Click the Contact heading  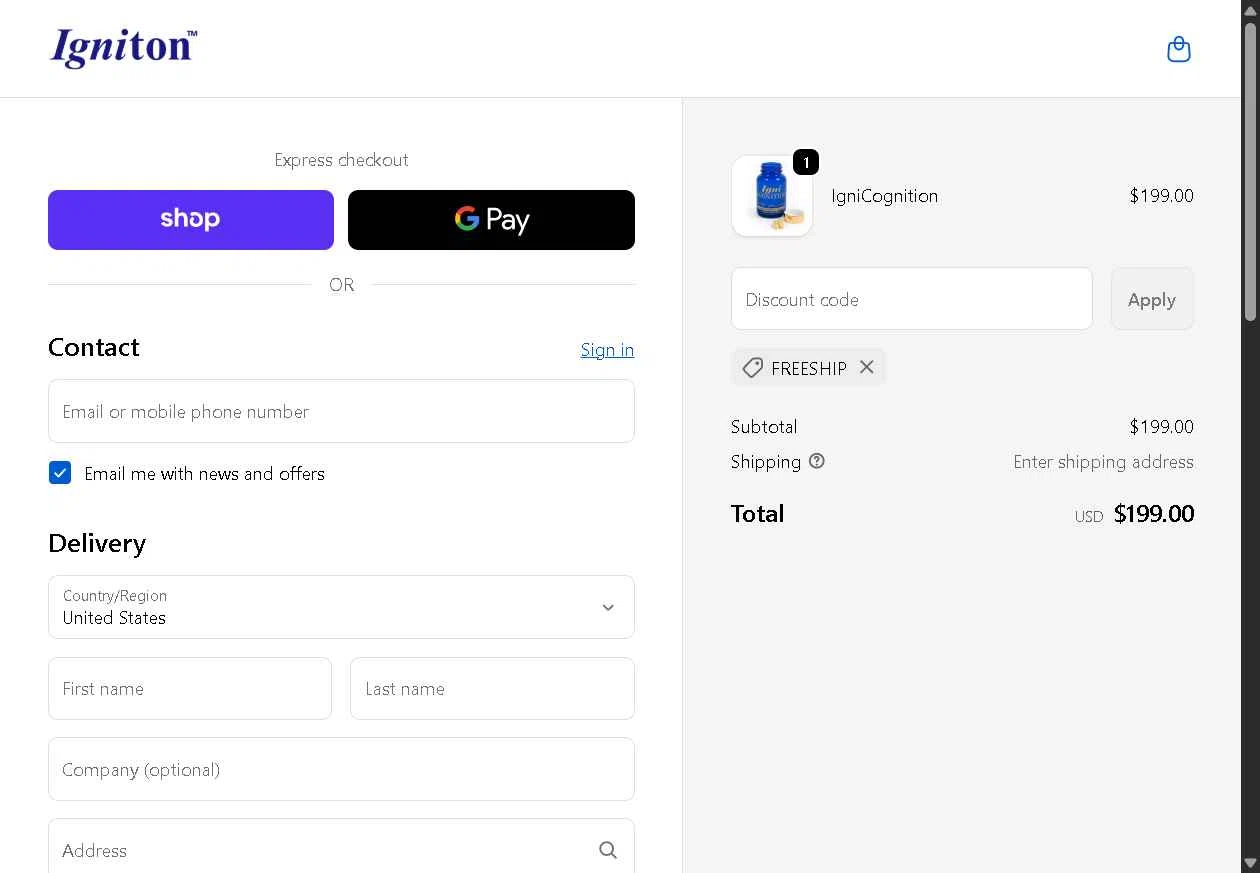[x=94, y=347]
